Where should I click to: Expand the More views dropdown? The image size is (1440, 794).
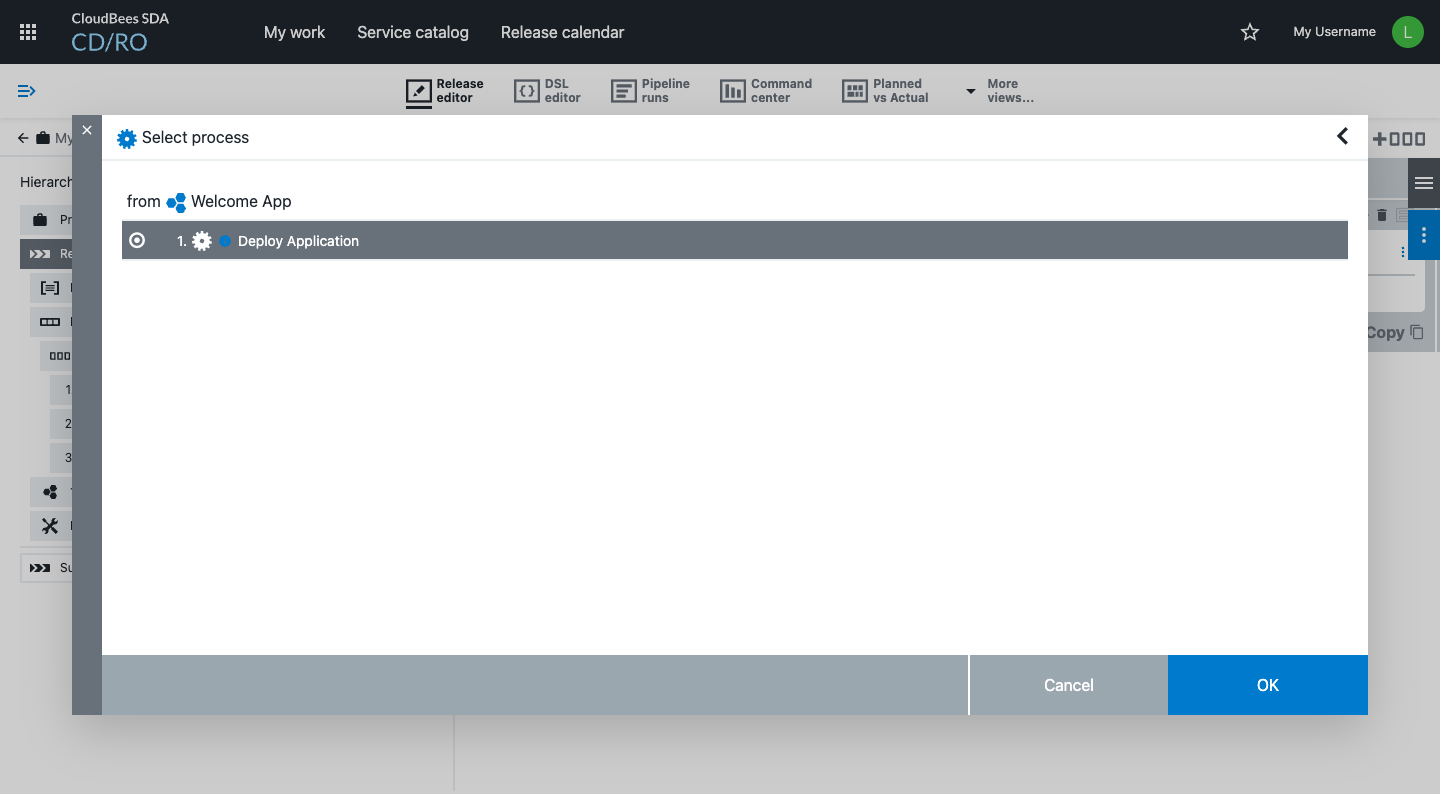(x=999, y=91)
